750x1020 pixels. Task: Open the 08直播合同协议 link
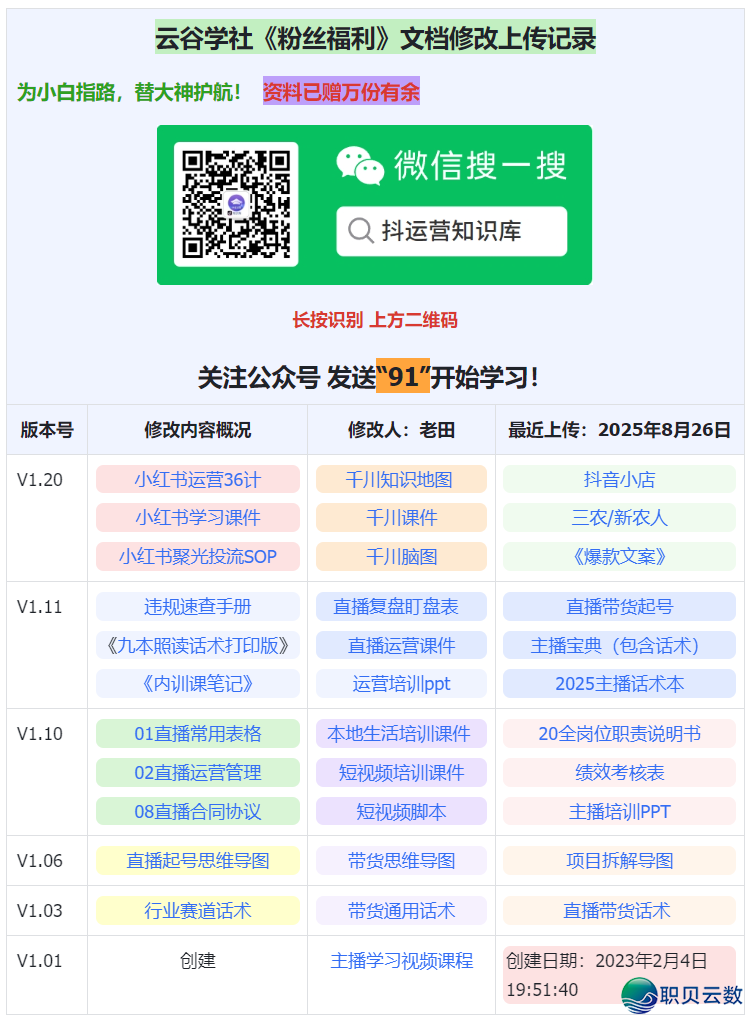[198, 811]
